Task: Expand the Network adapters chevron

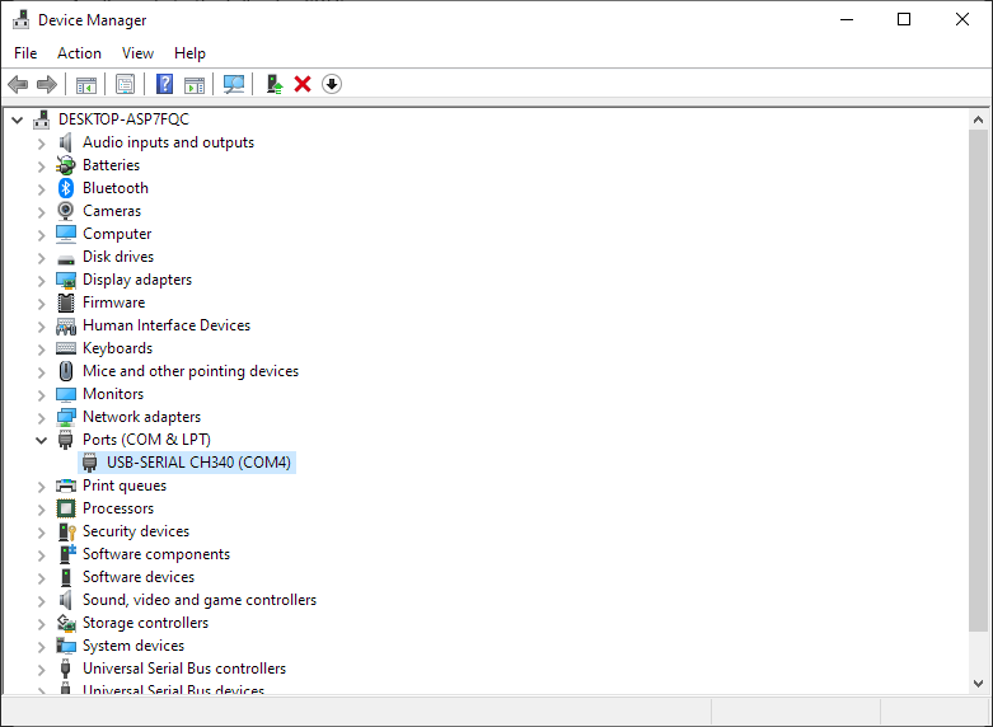Action: [41, 419]
